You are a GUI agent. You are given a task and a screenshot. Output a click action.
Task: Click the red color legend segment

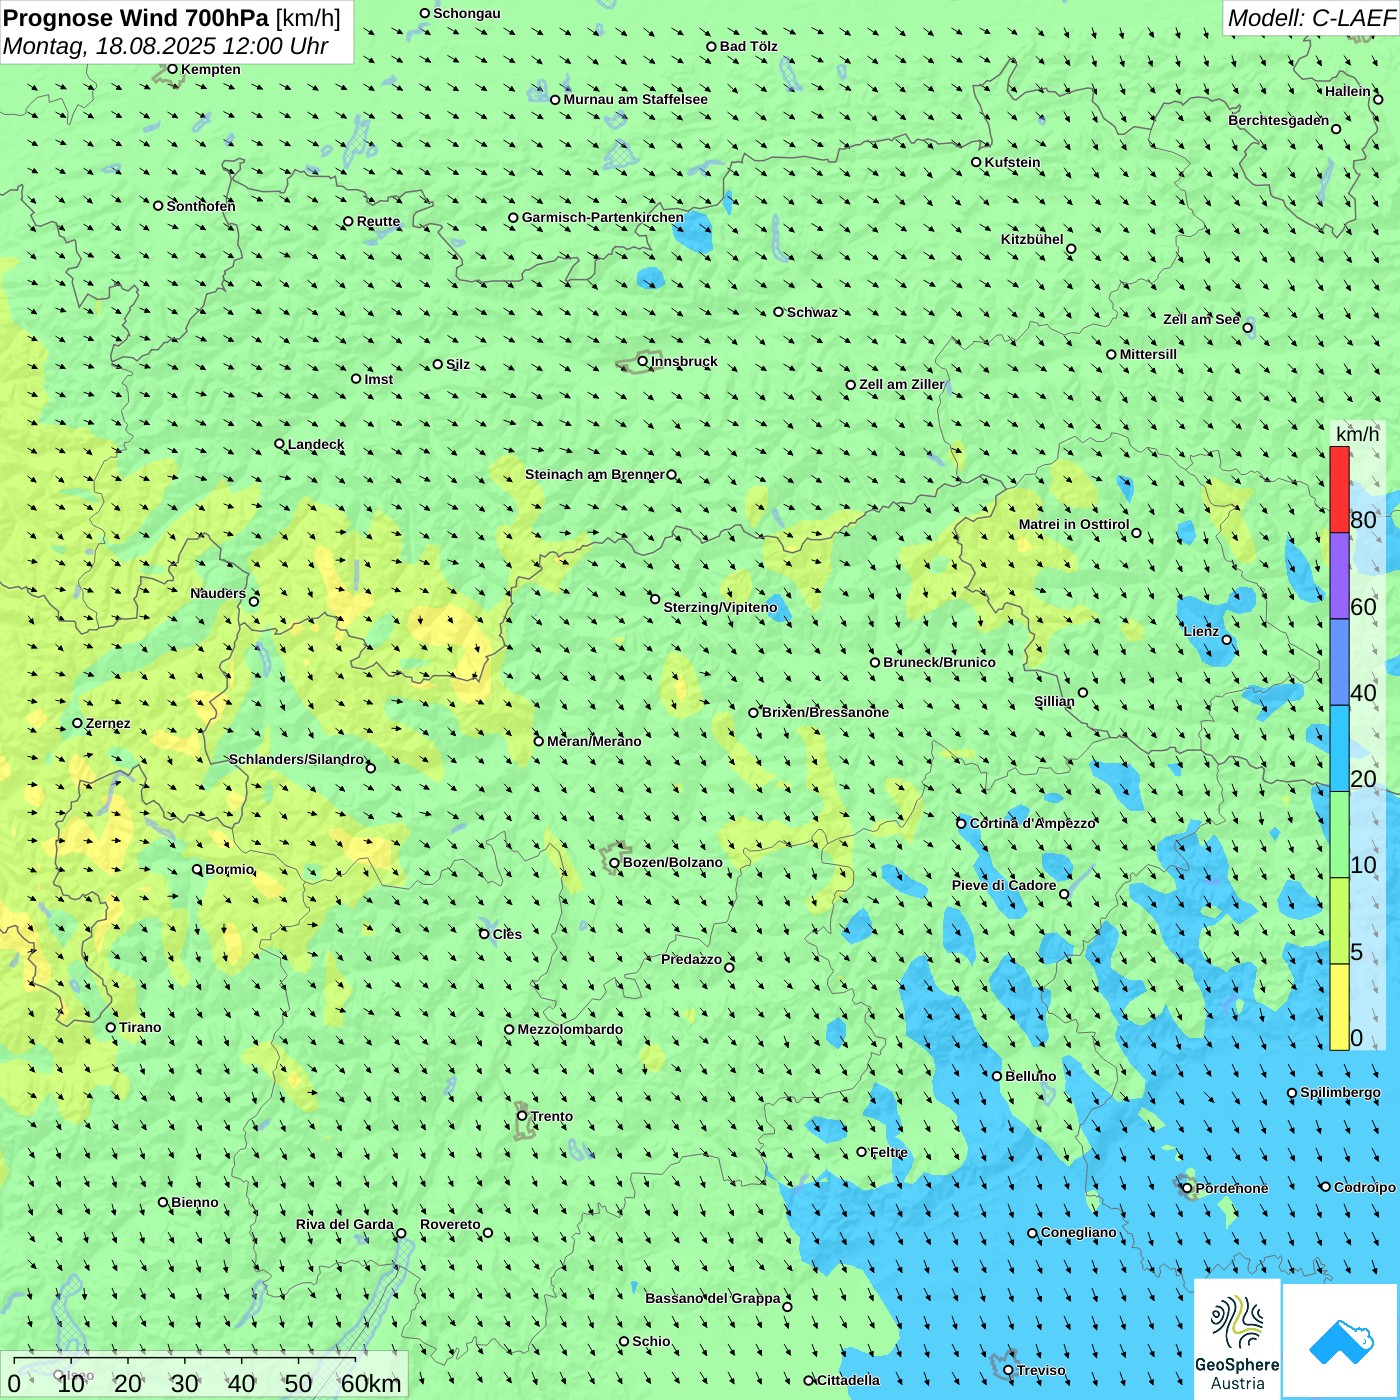1339,490
